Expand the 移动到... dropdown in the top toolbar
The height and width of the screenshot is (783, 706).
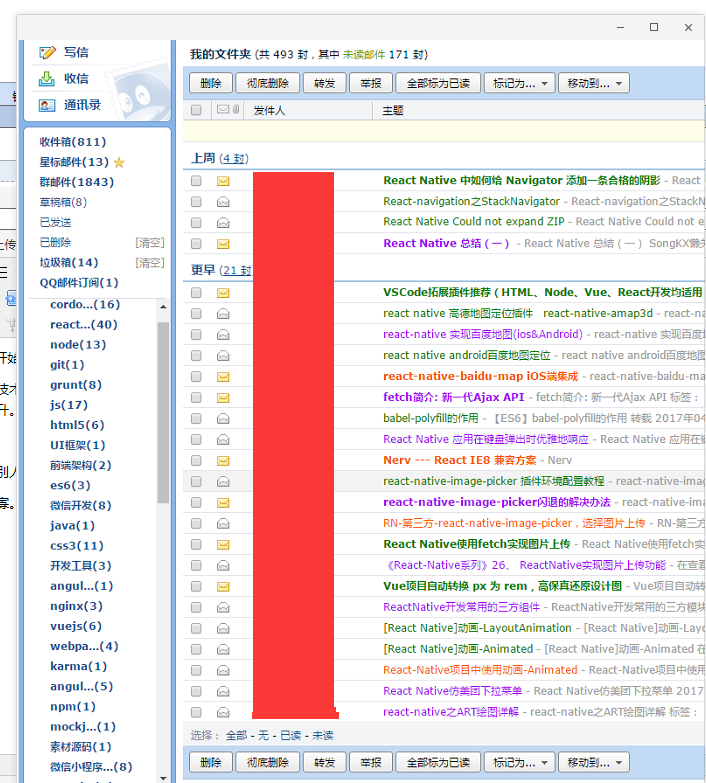pos(592,84)
